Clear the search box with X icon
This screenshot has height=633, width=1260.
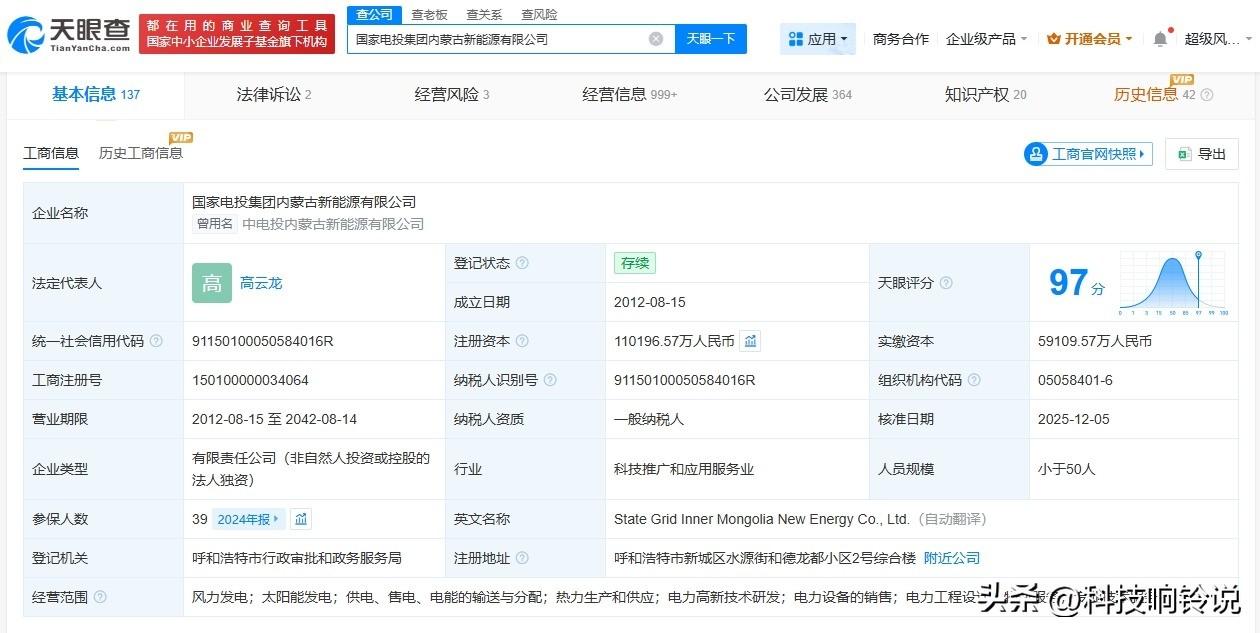point(656,39)
